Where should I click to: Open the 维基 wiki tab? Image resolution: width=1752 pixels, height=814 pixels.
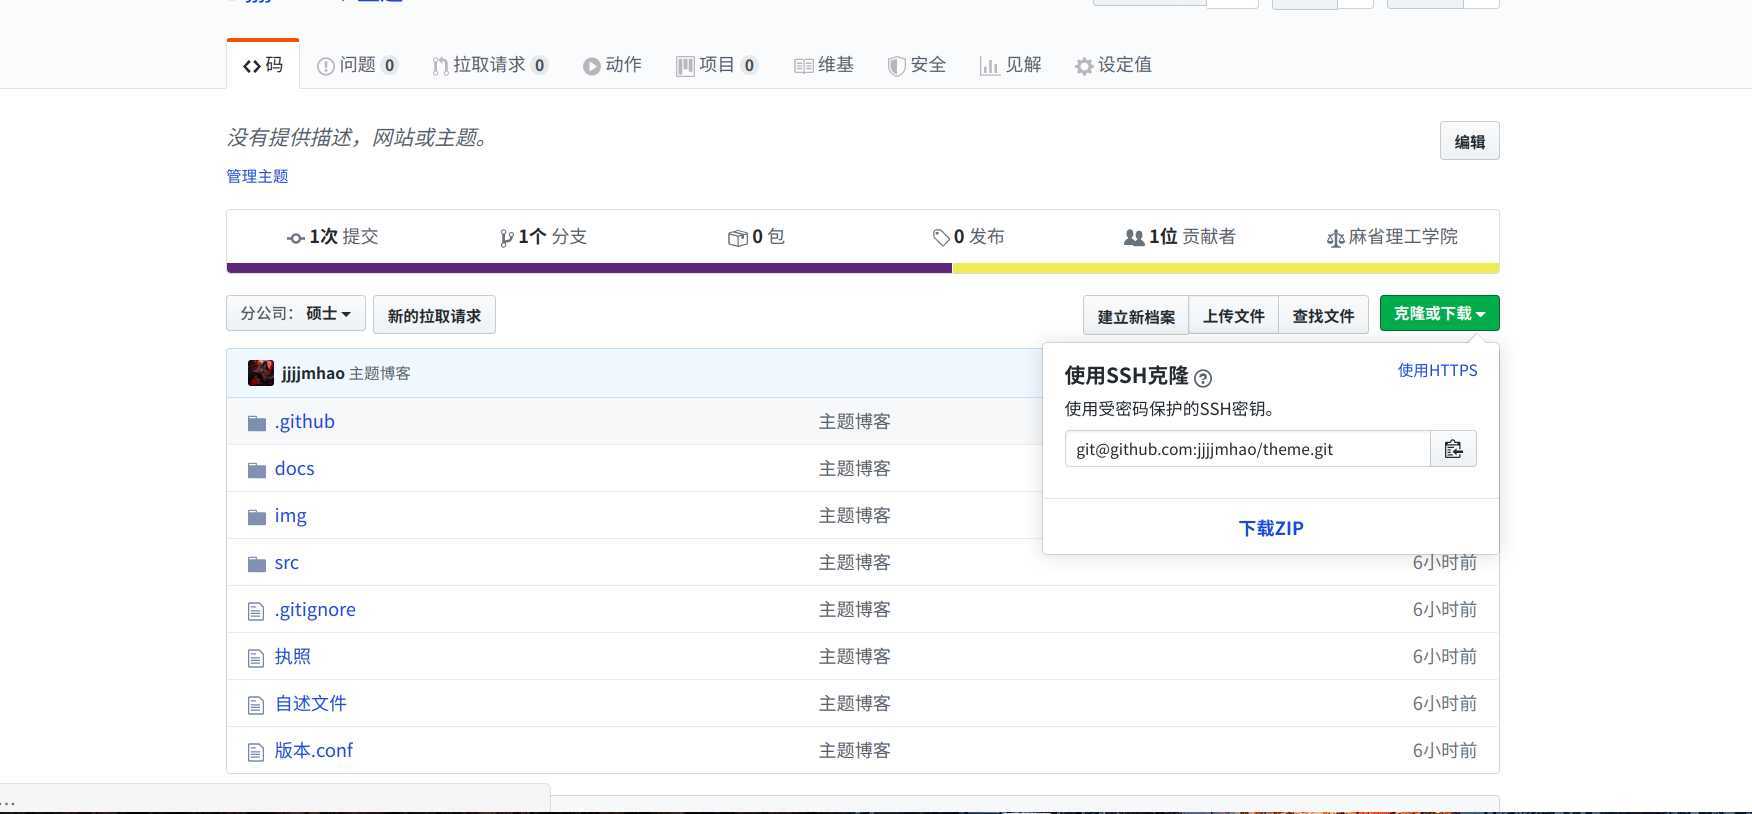pyautogui.click(x=824, y=65)
